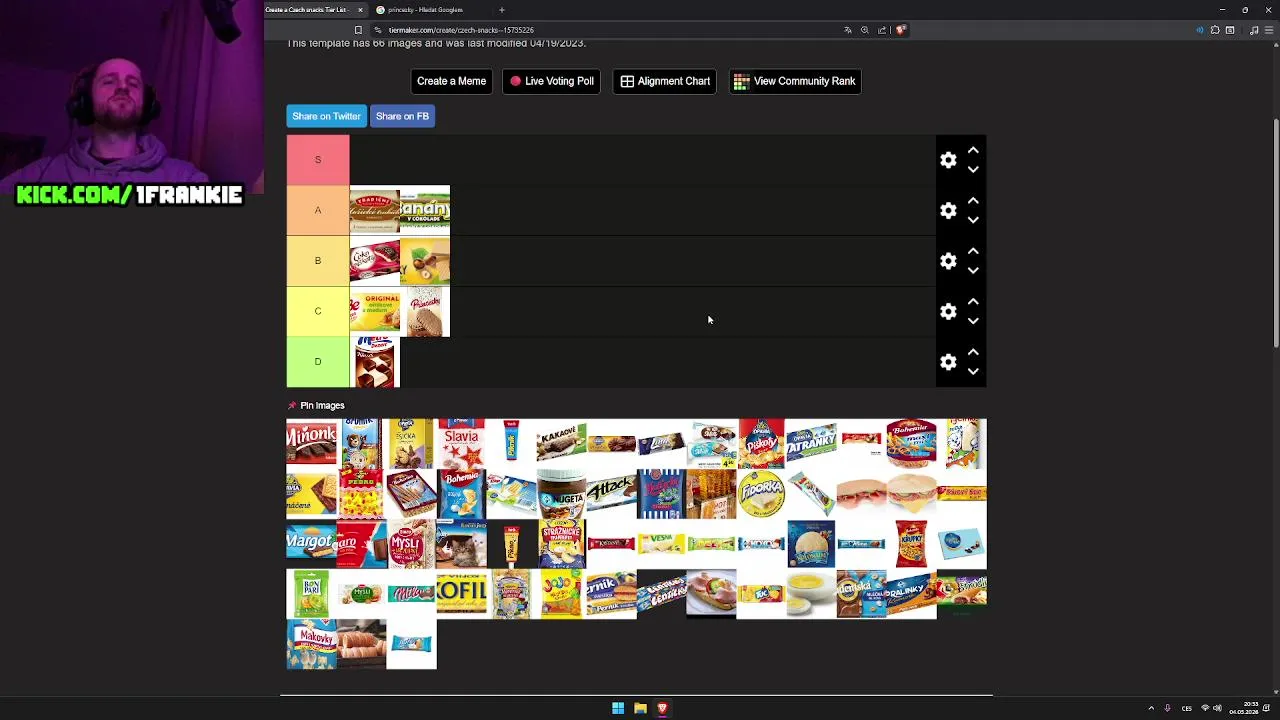Click the share page icon in address bar
1280x720 pixels.
882,30
